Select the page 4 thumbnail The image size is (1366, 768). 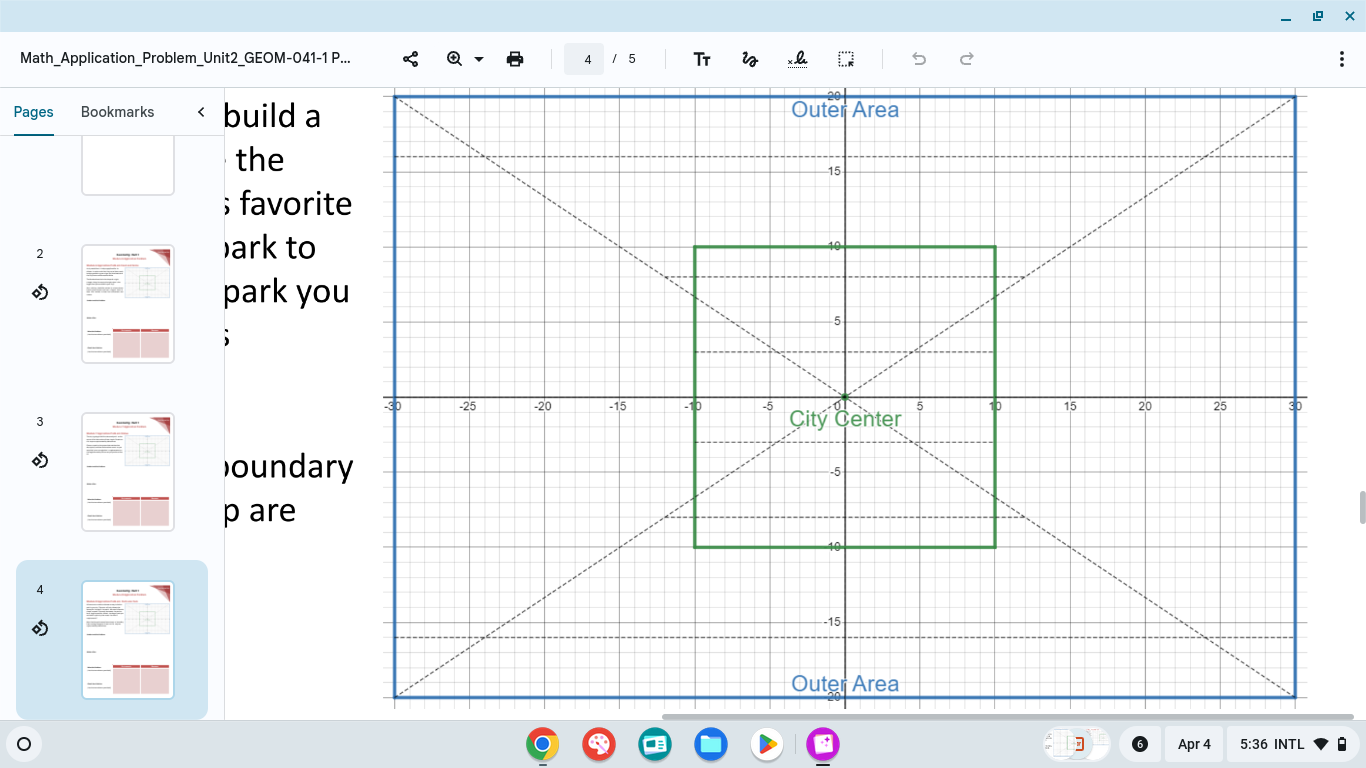coord(128,640)
